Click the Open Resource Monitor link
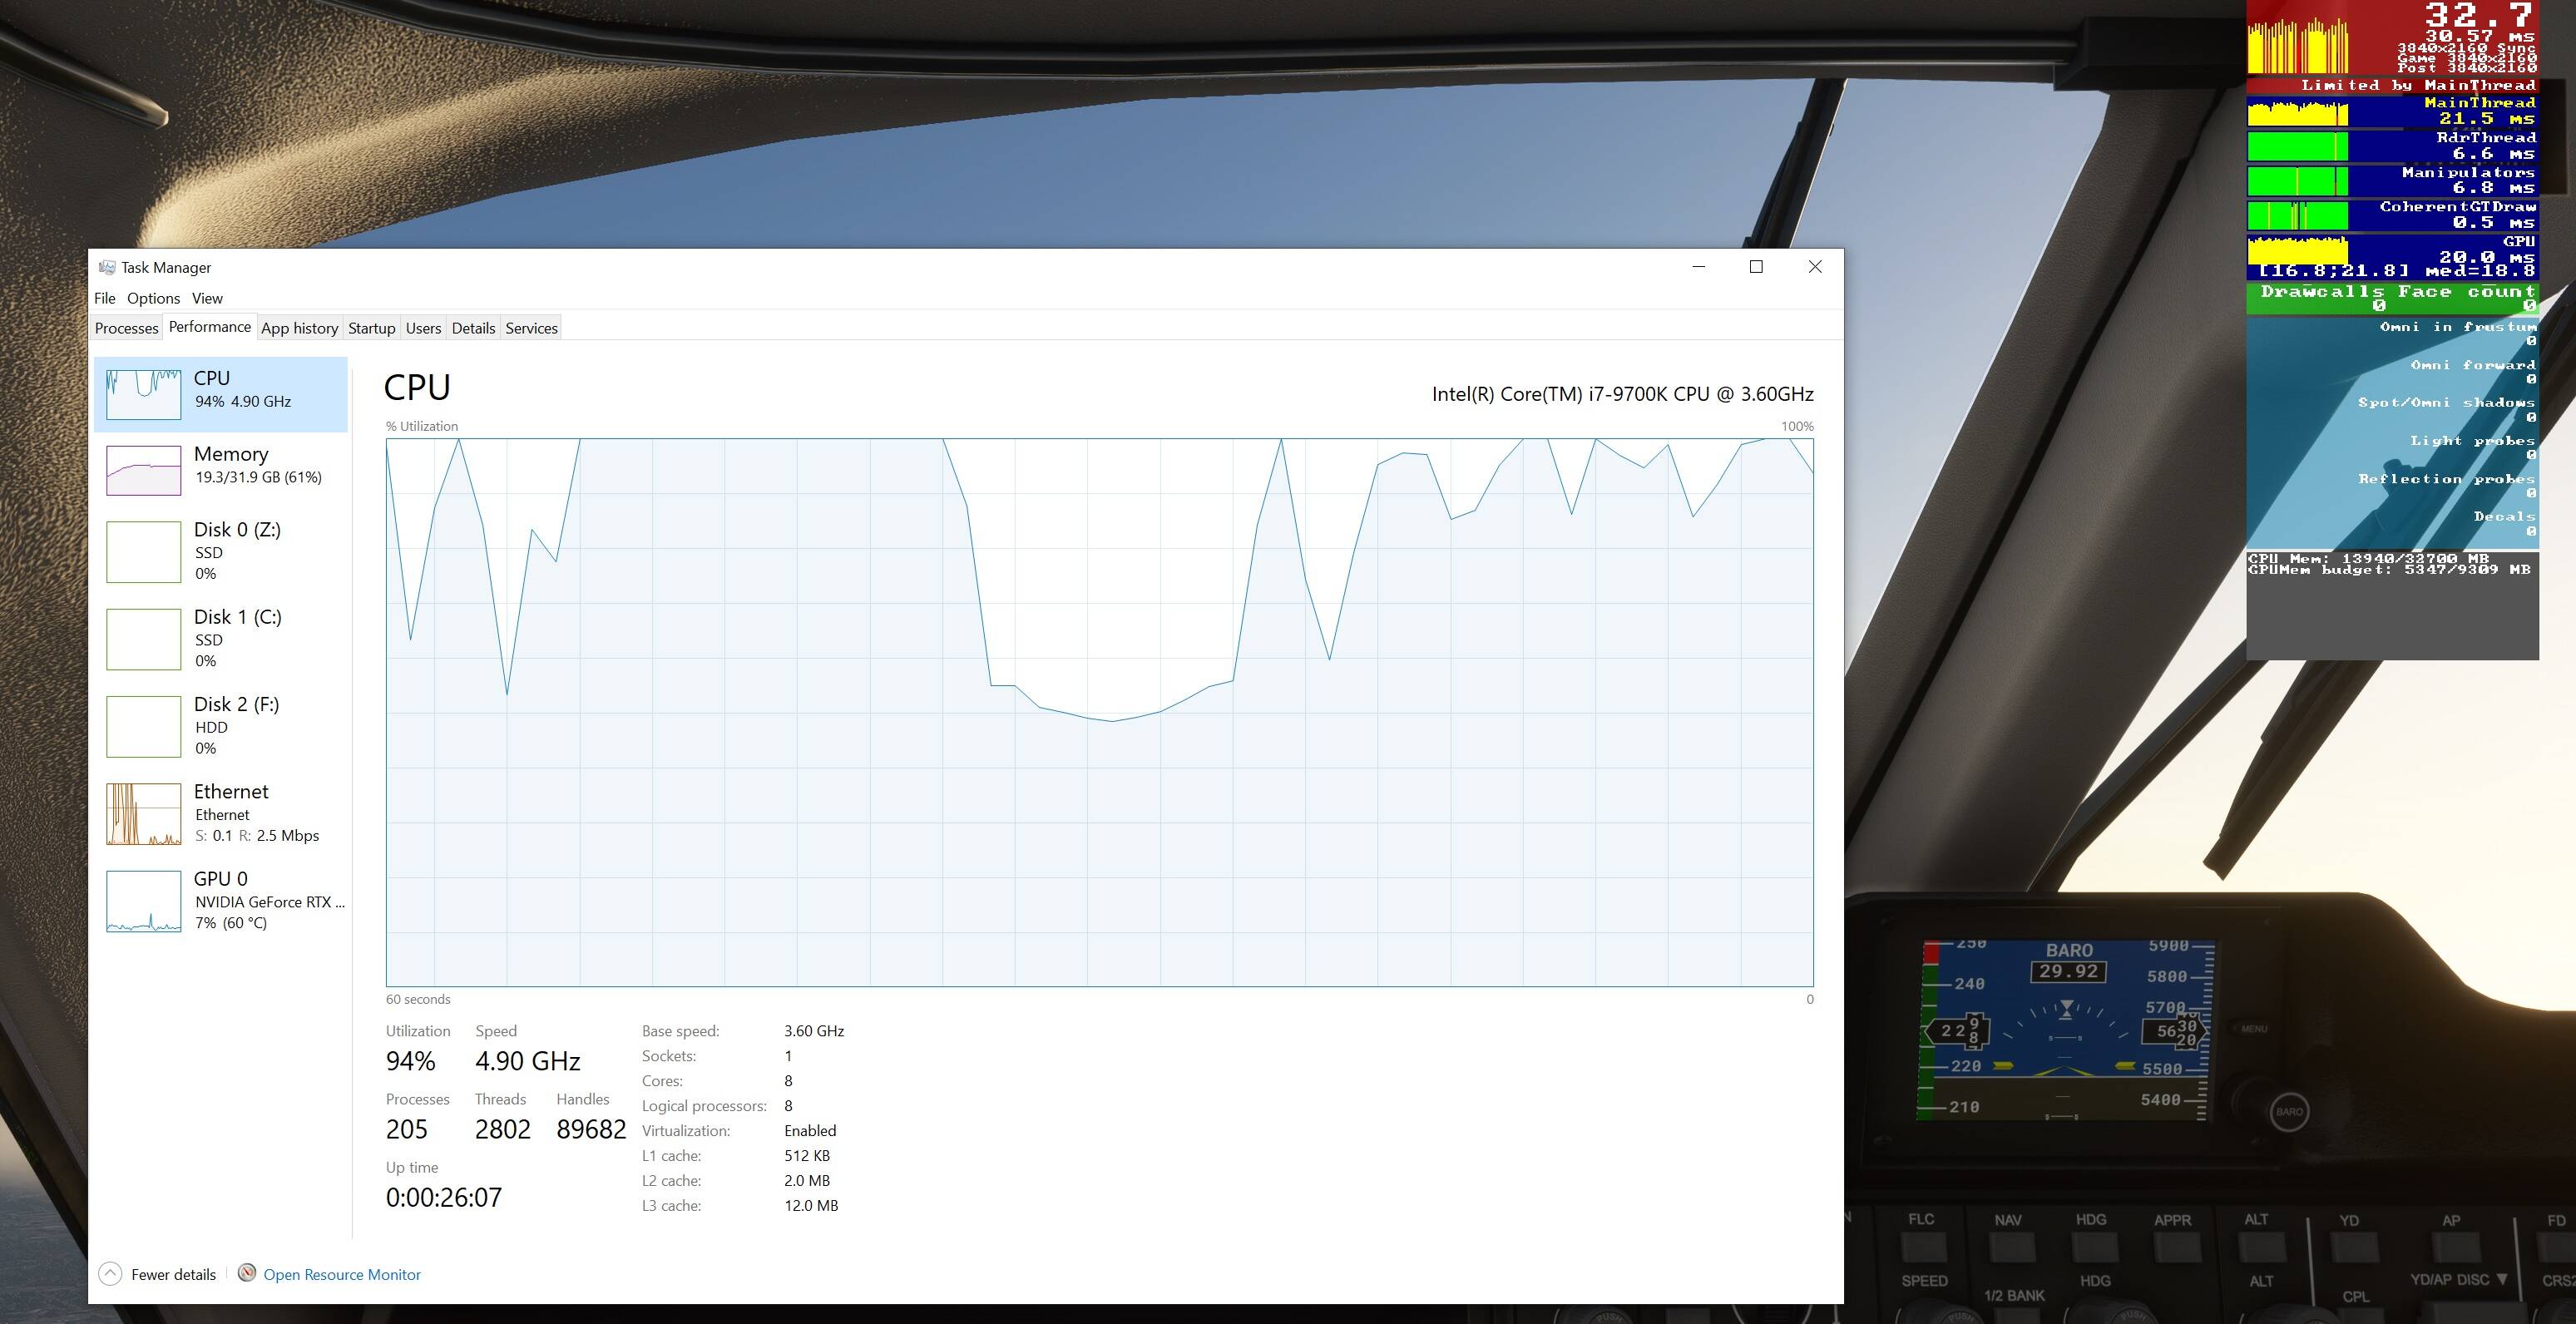Image resolution: width=2576 pixels, height=1324 pixels. tap(342, 1274)
